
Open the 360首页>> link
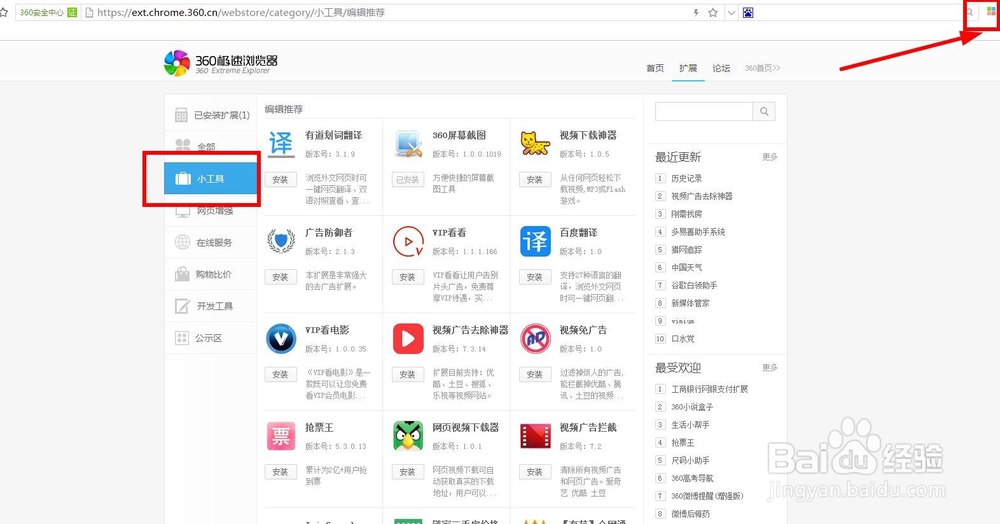[763, 68]
